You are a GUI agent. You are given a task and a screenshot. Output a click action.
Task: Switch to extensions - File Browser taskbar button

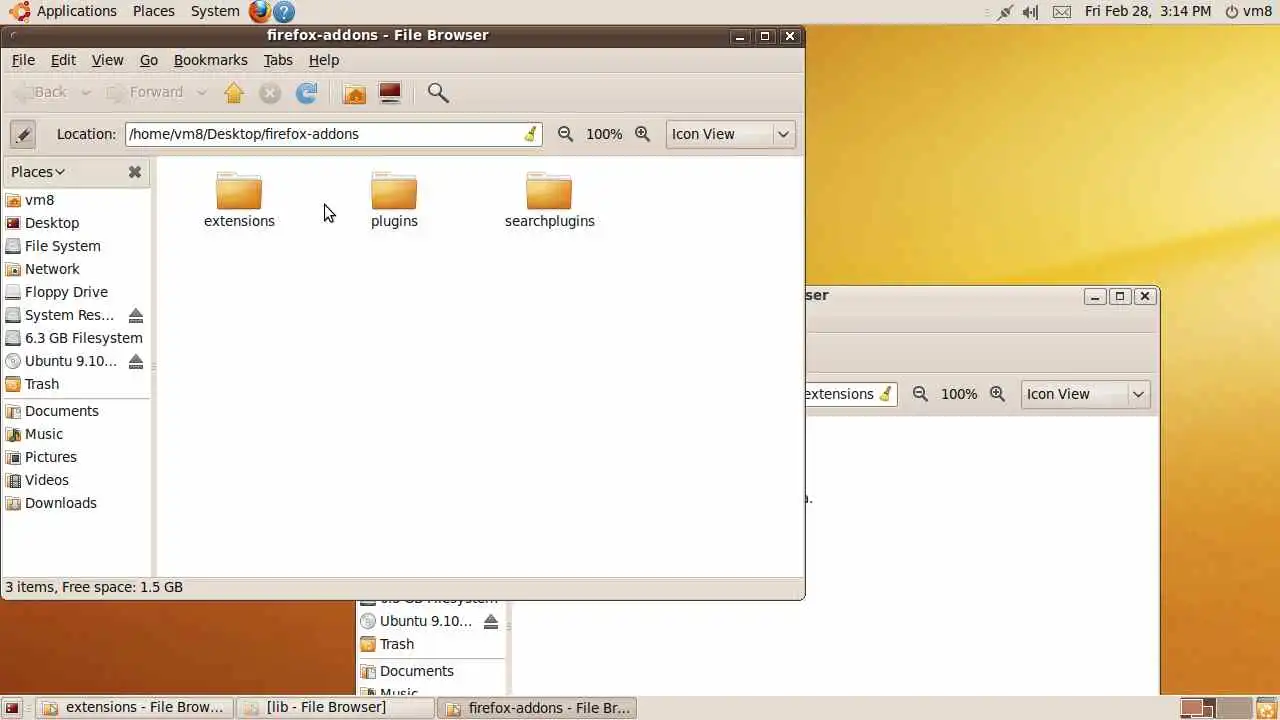[x=134, y=708]
